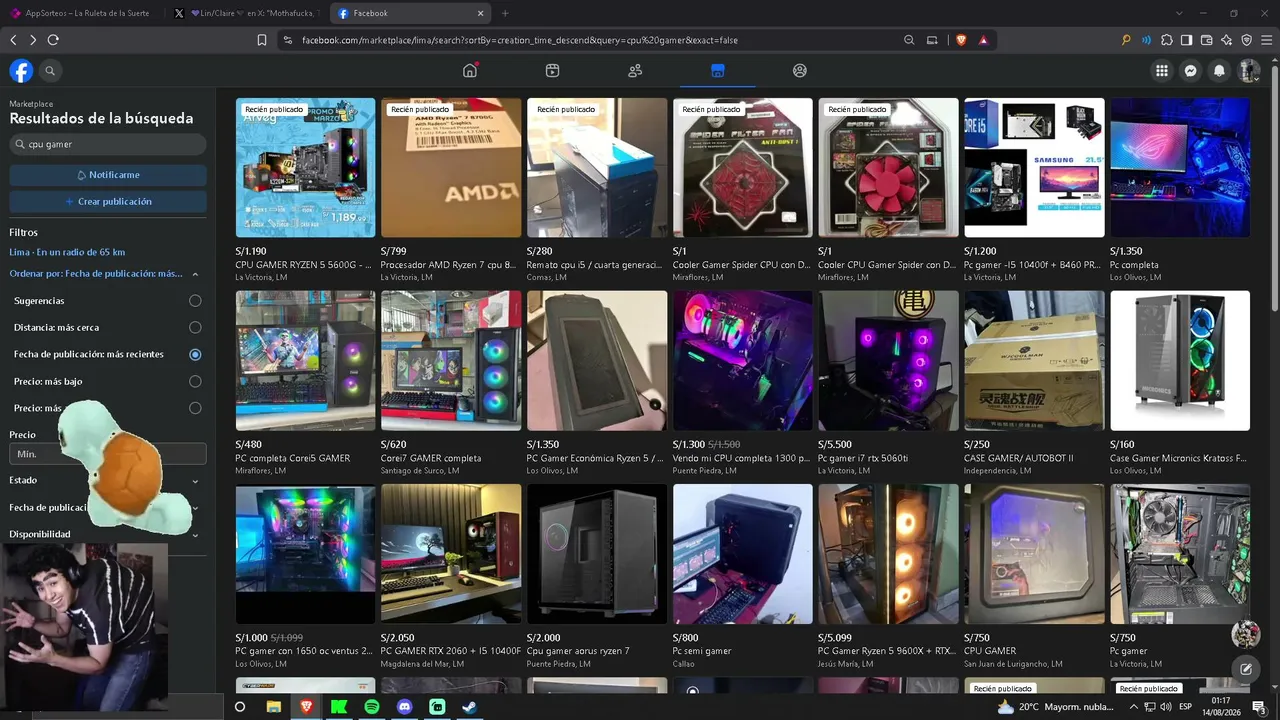The image size is (1280, 720).
Task: Open a new browser tab
Action: click(x=505, y=13)
